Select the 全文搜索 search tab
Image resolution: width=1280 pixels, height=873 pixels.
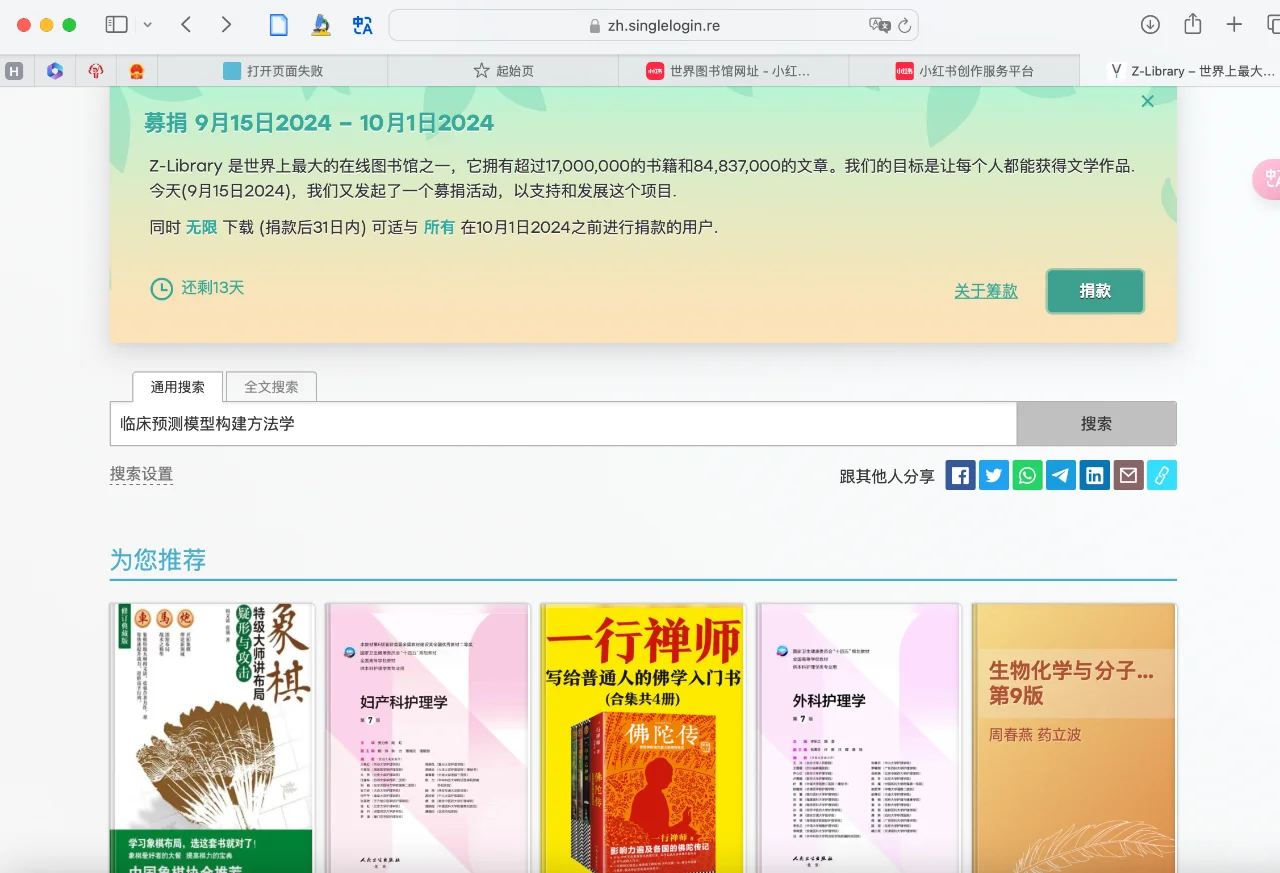point(271,387)
